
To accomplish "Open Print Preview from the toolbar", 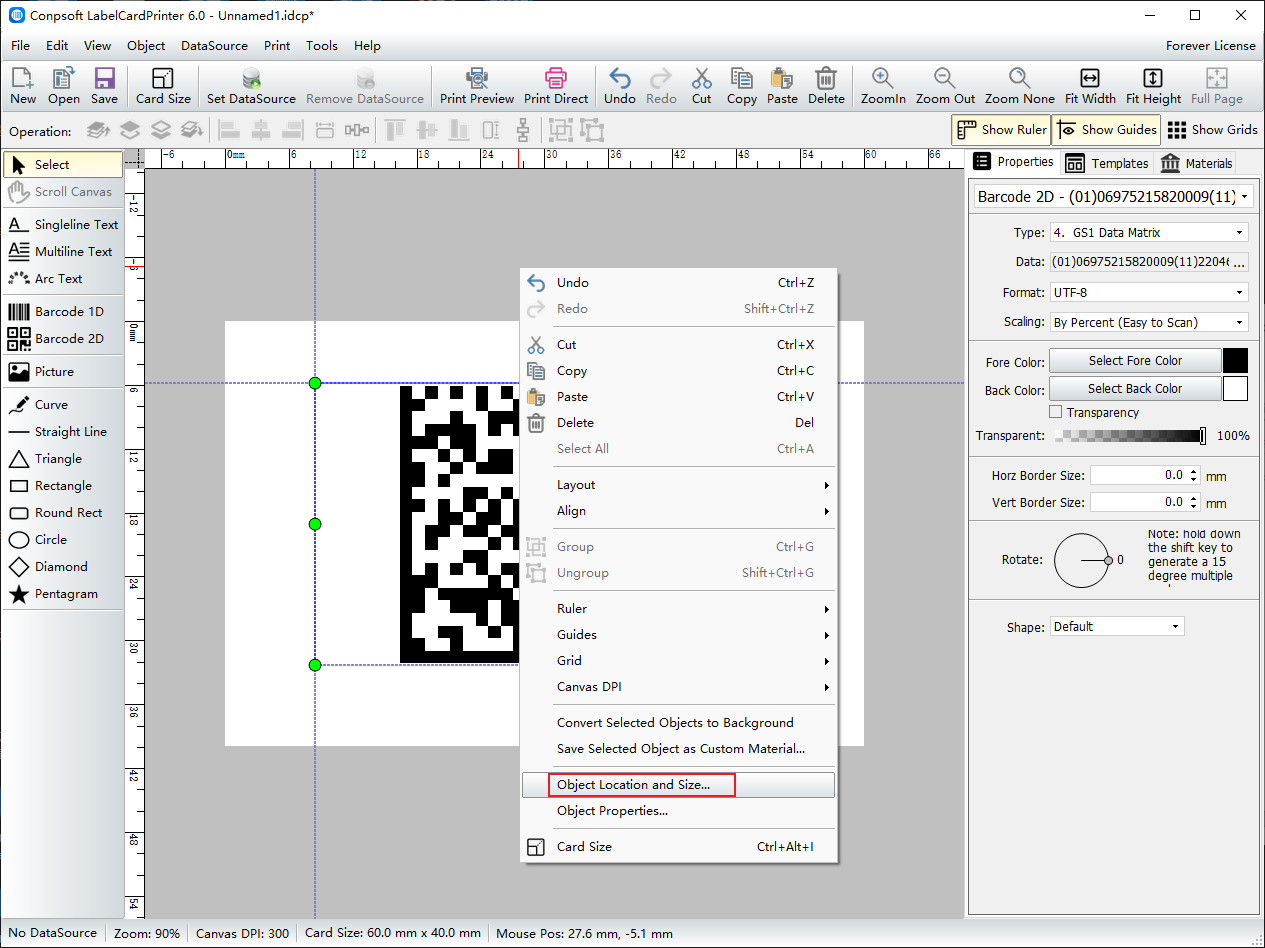I will point(477,86).
